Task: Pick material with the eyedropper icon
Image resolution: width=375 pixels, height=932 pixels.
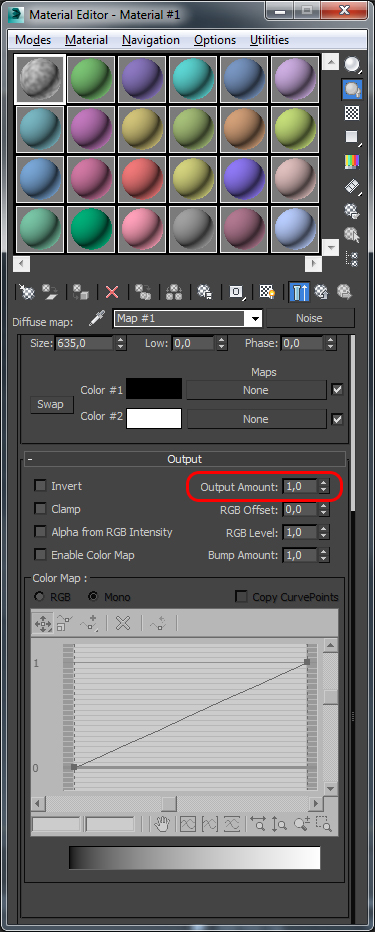Action: pos(96,319)
